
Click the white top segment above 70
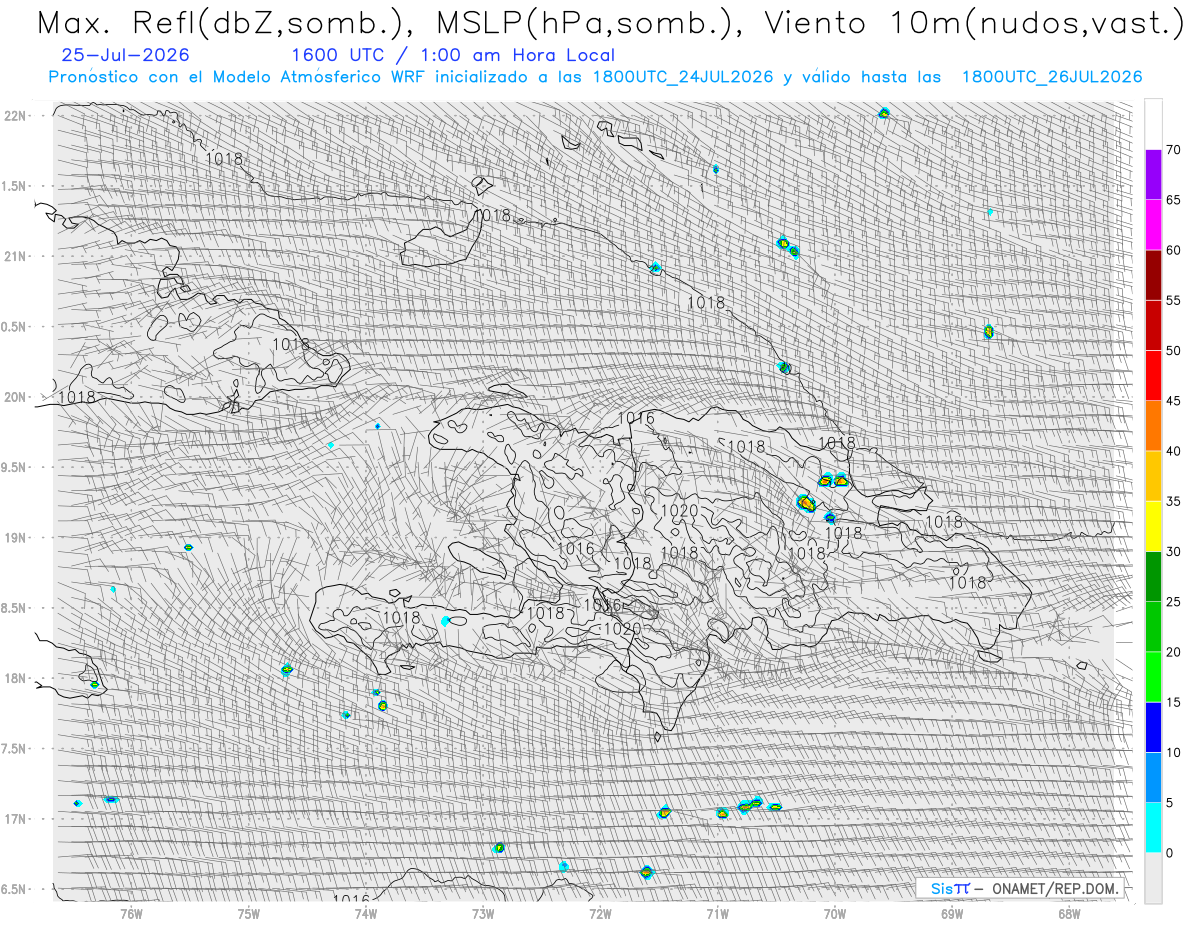click(x=1153, y=124)
